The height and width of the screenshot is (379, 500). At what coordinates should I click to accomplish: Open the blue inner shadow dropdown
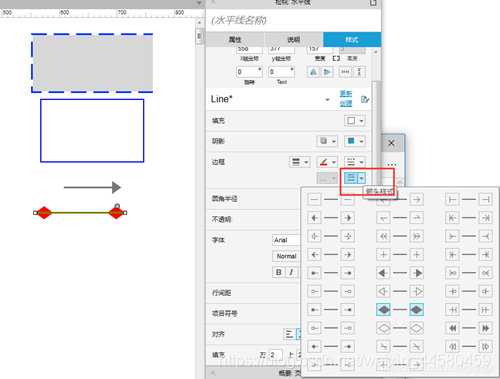355,141
